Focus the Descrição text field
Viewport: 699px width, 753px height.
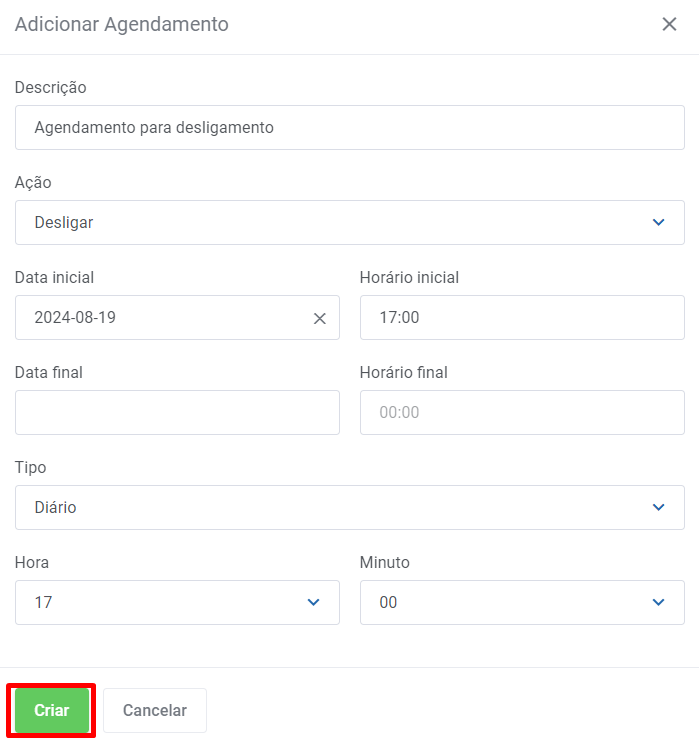[349, 128]
